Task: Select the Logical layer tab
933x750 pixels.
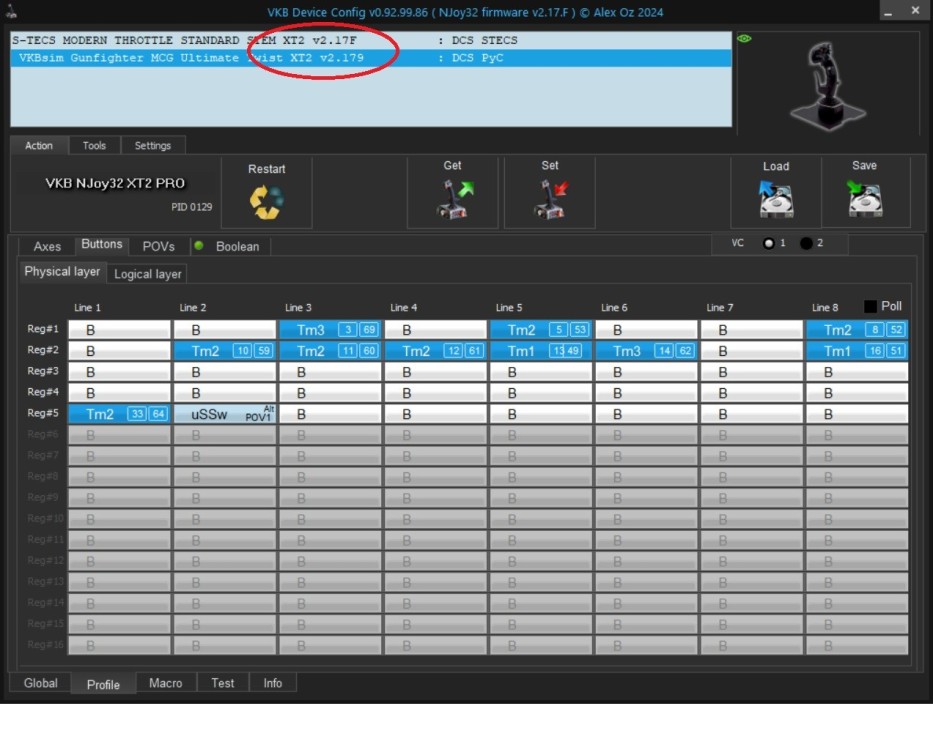Action: tap(148, 274)
